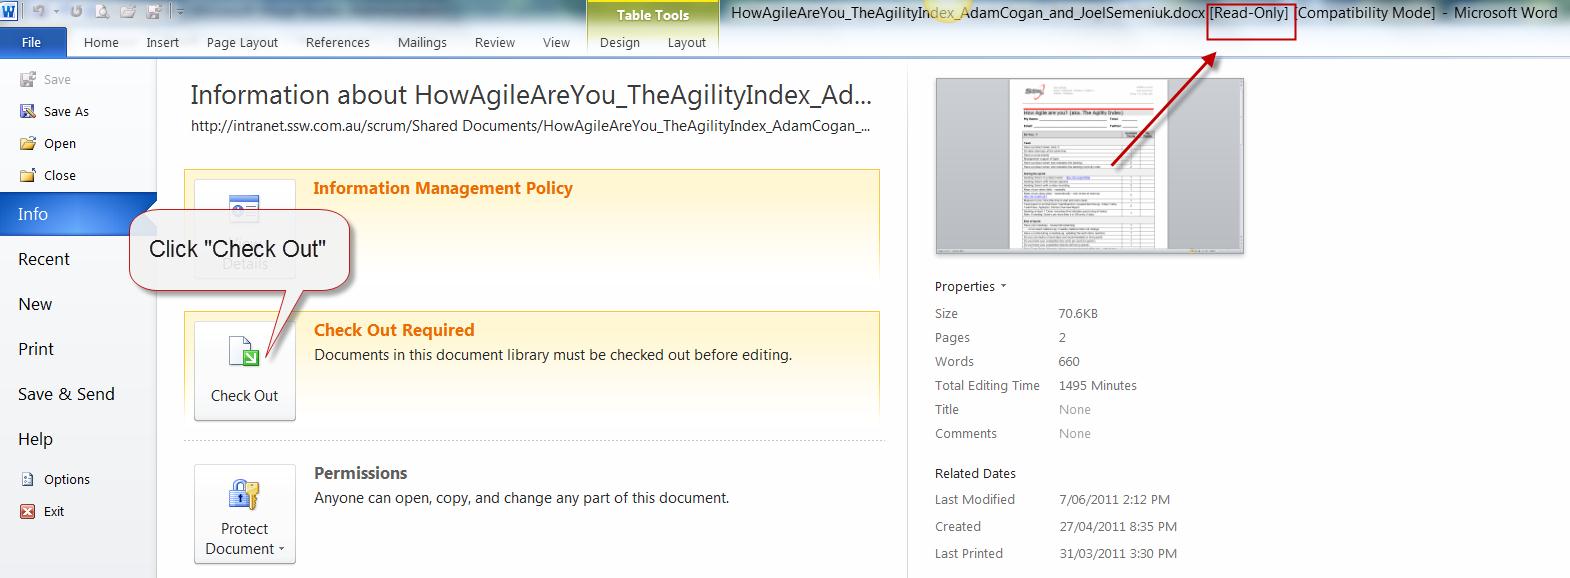Click the Save As disk icon
1570x578 pixels.
[28, 112]
